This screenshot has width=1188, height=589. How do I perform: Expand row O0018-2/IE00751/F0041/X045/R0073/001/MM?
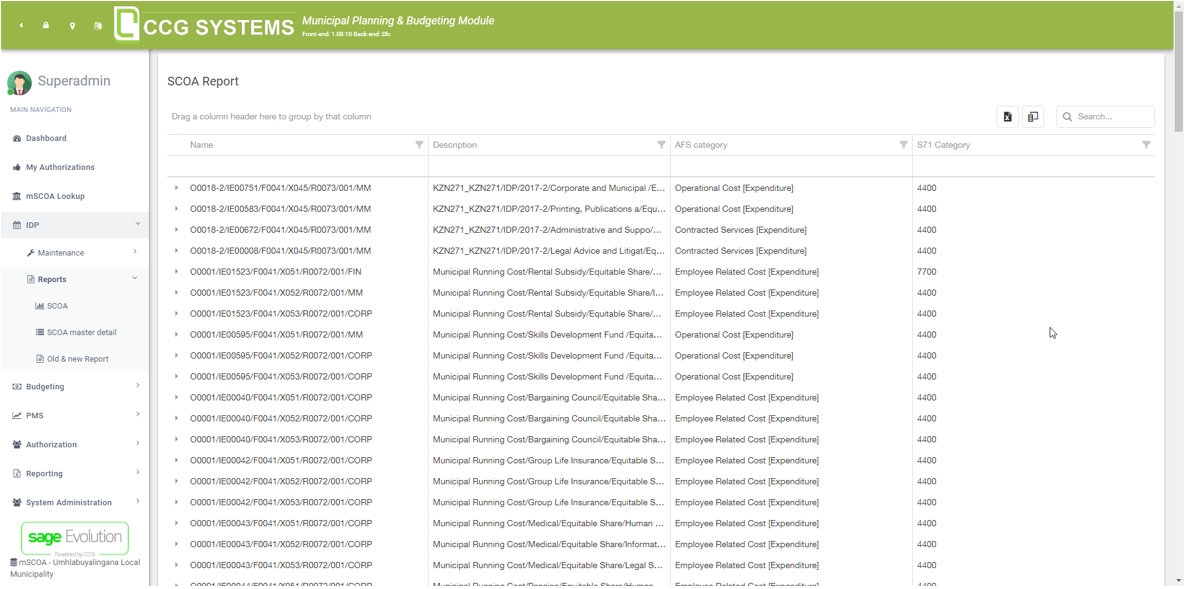[x=177, y=188]
